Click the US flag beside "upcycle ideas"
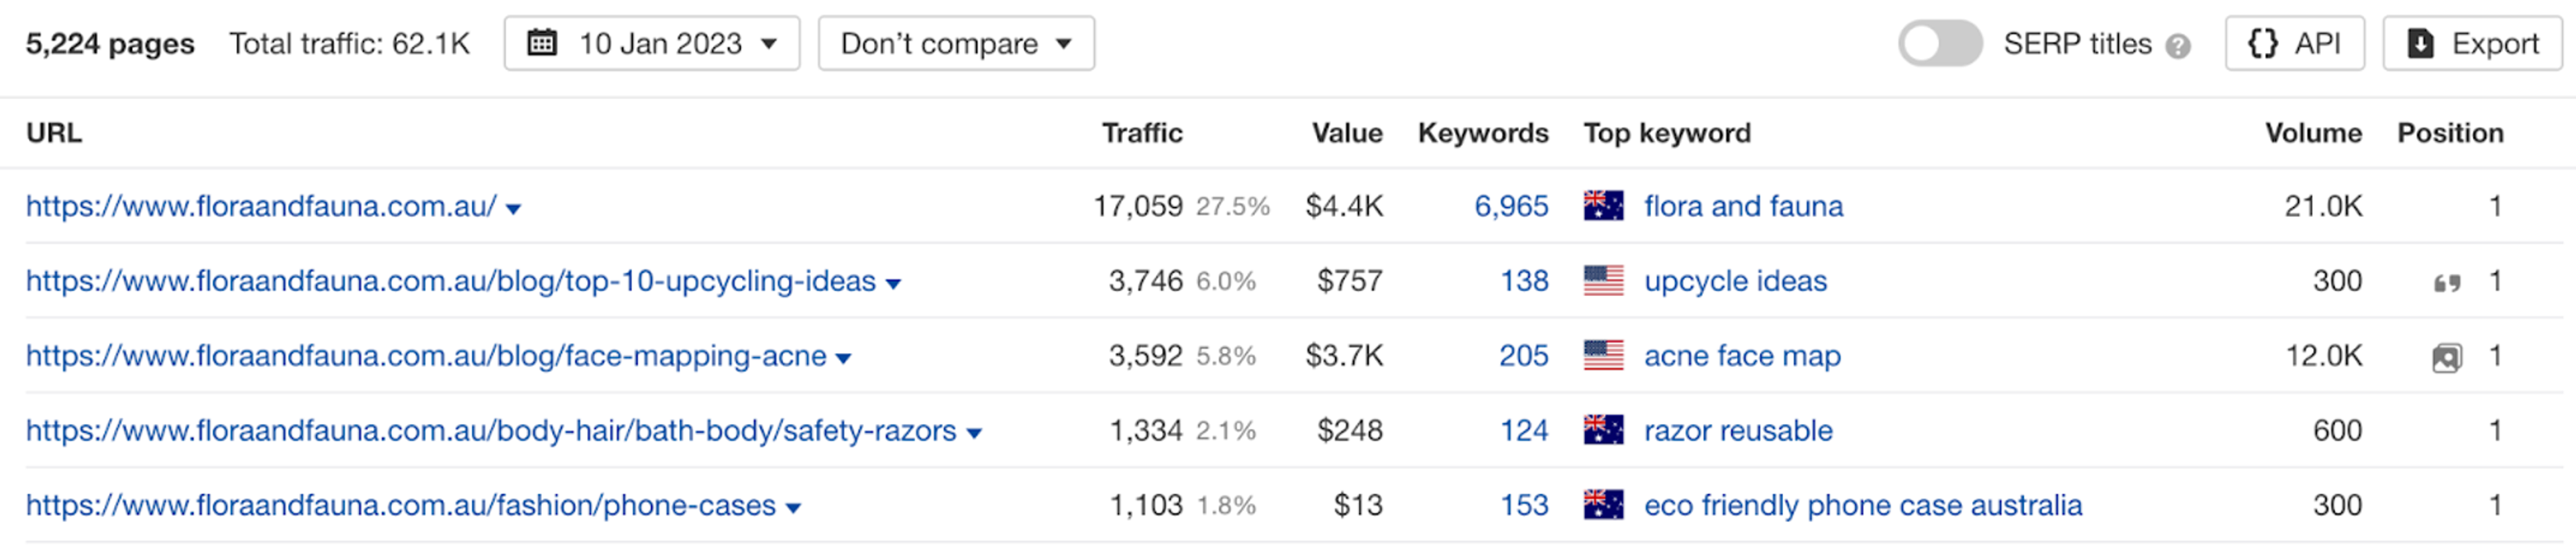The image size is (2576, 545). [1604, 281]
